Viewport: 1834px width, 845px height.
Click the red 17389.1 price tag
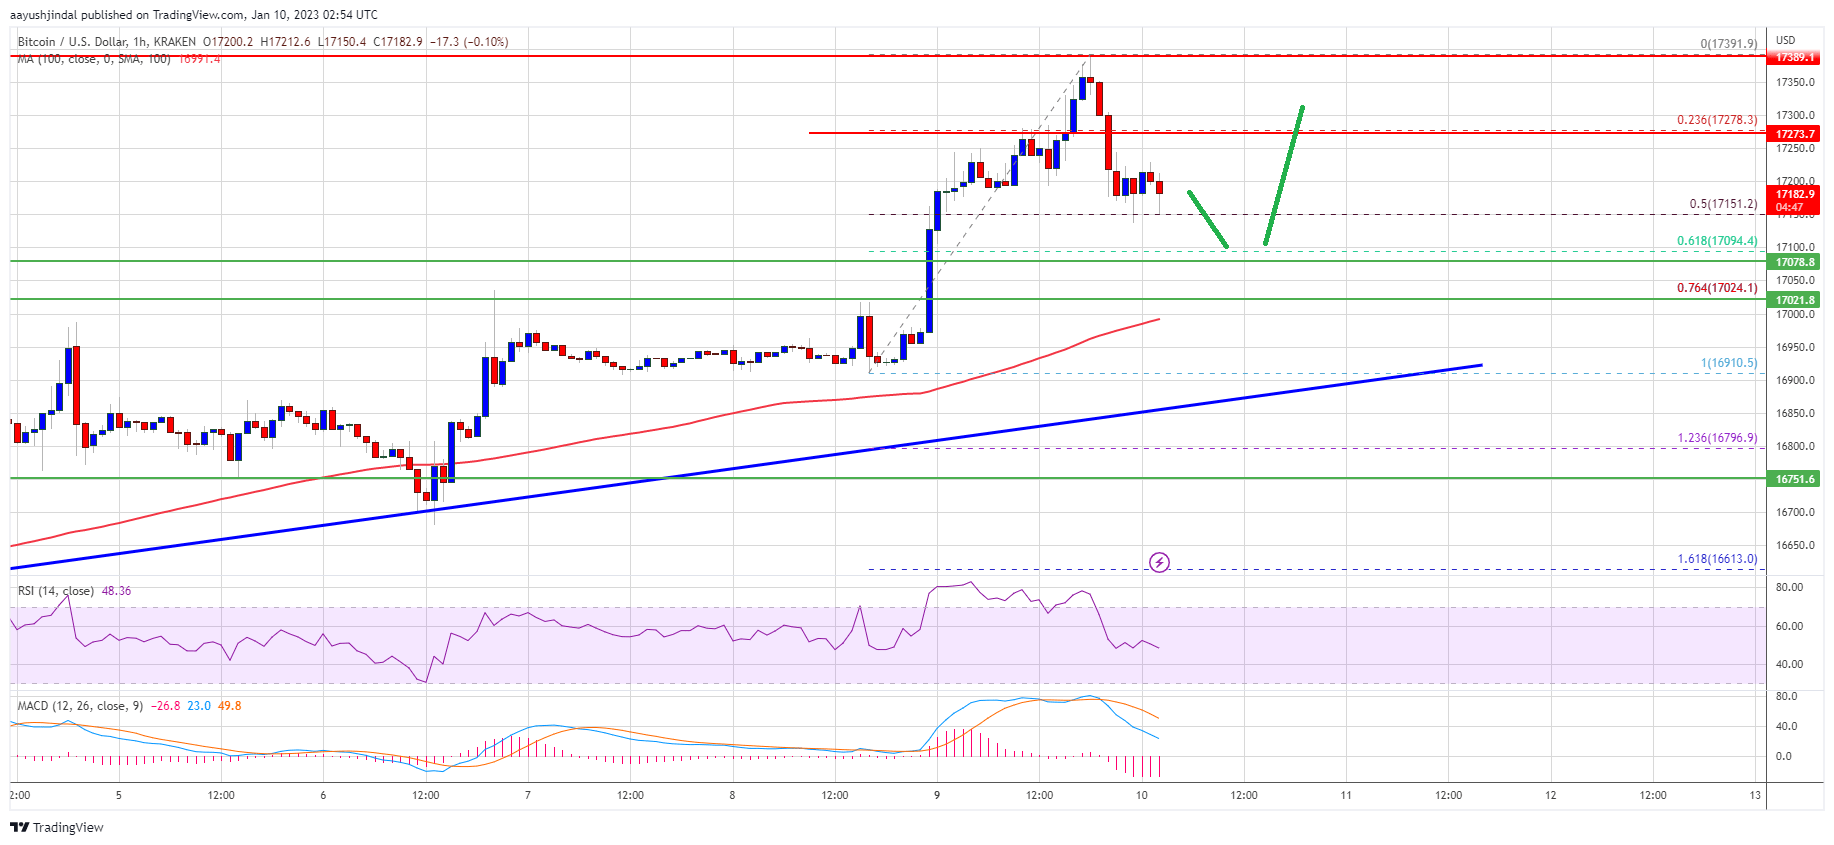click(1794, 58)
